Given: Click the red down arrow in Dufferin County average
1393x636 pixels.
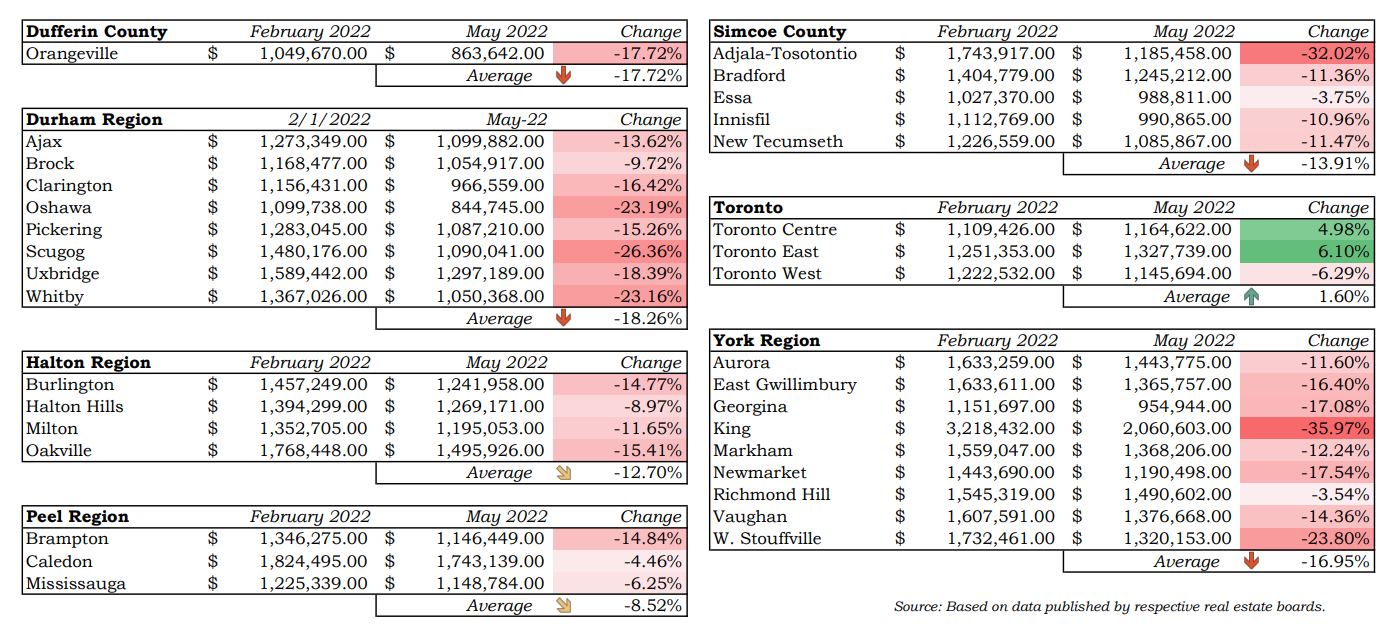Looking at the screenshot, I should click(563, 76).
